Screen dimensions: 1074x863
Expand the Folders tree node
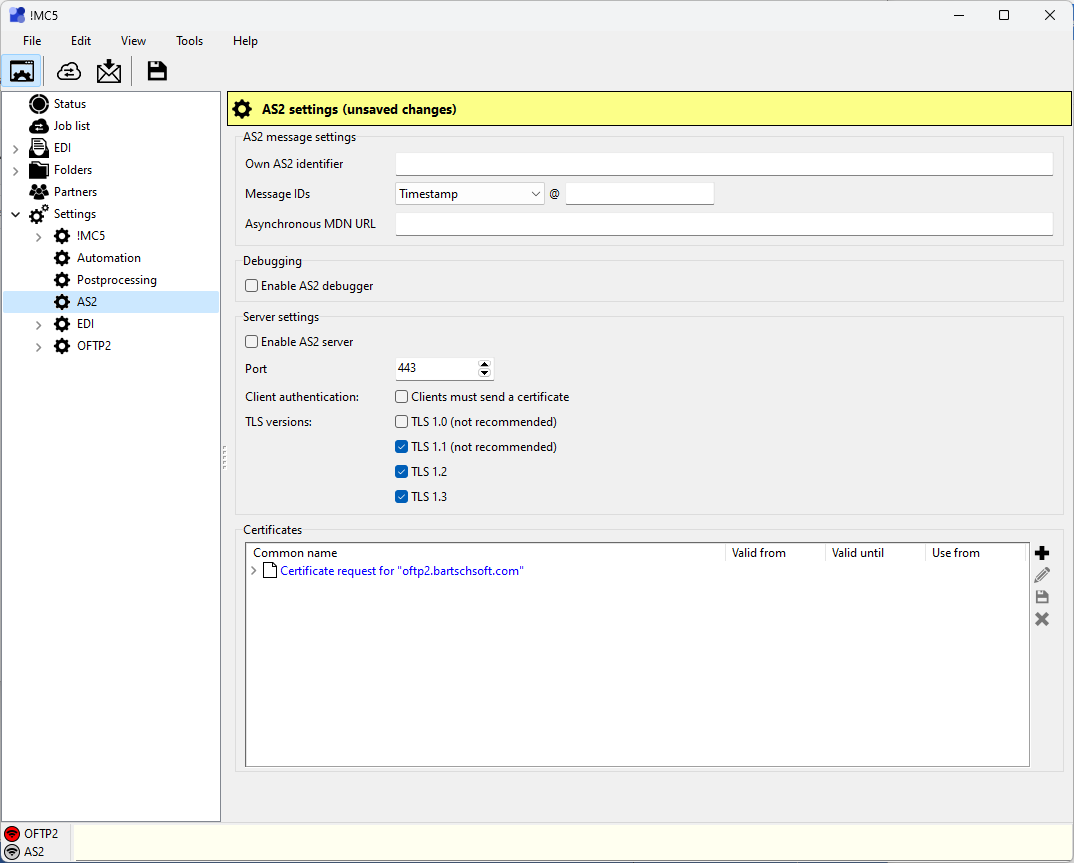pyautogui.click(x=16, y=171)
